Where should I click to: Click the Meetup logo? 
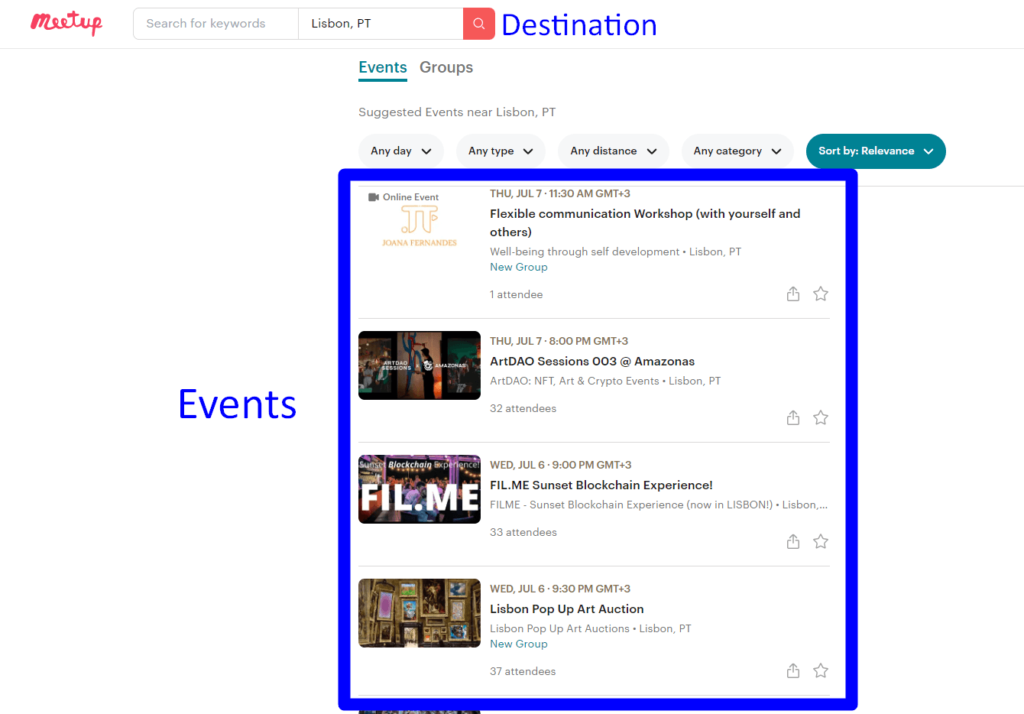click(x=66, y=23)
